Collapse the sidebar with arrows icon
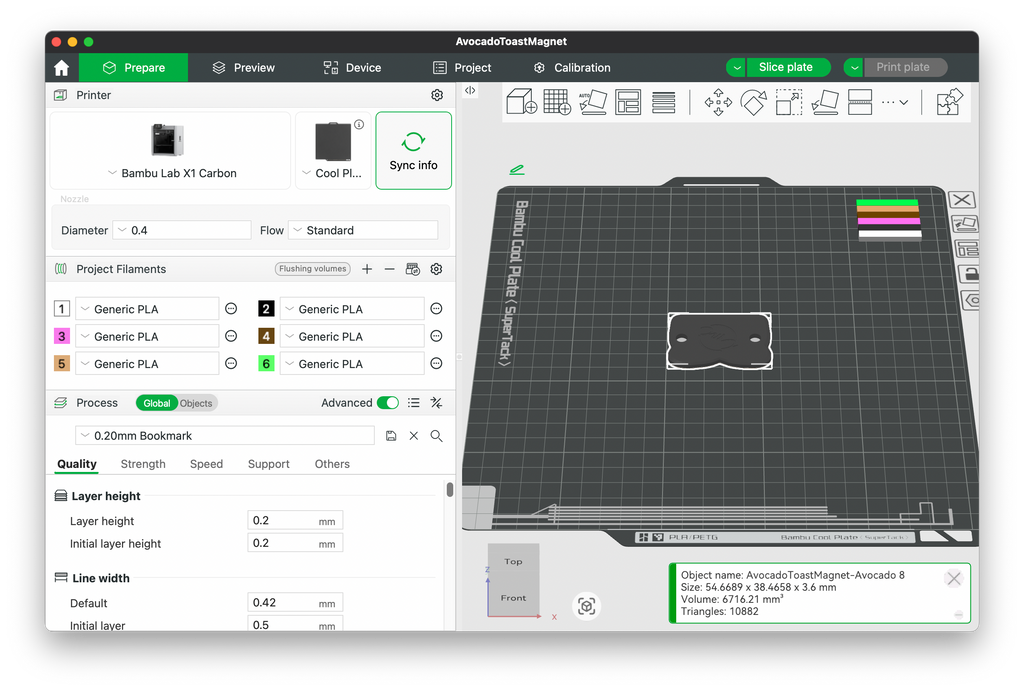The height and width of the screenshot is (691, 1024). pos(470,91)
